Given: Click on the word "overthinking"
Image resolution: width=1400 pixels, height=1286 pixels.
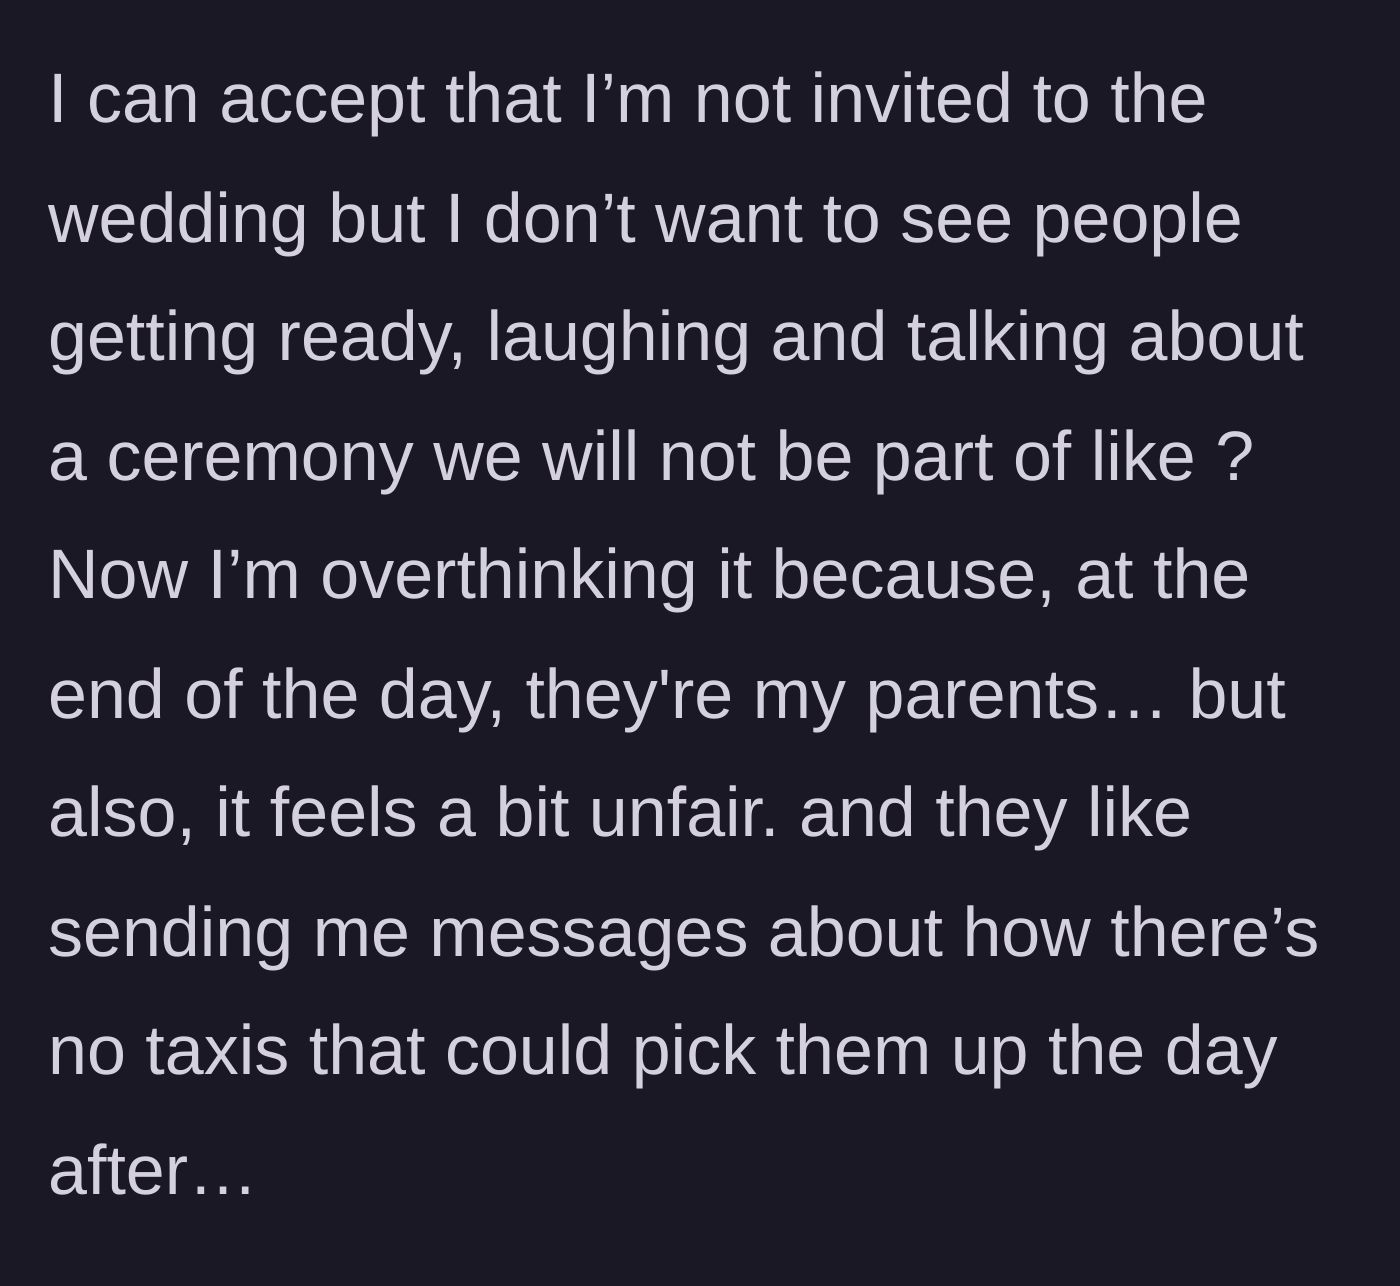Looking at the screenshot, I should (x=508, y=576).
